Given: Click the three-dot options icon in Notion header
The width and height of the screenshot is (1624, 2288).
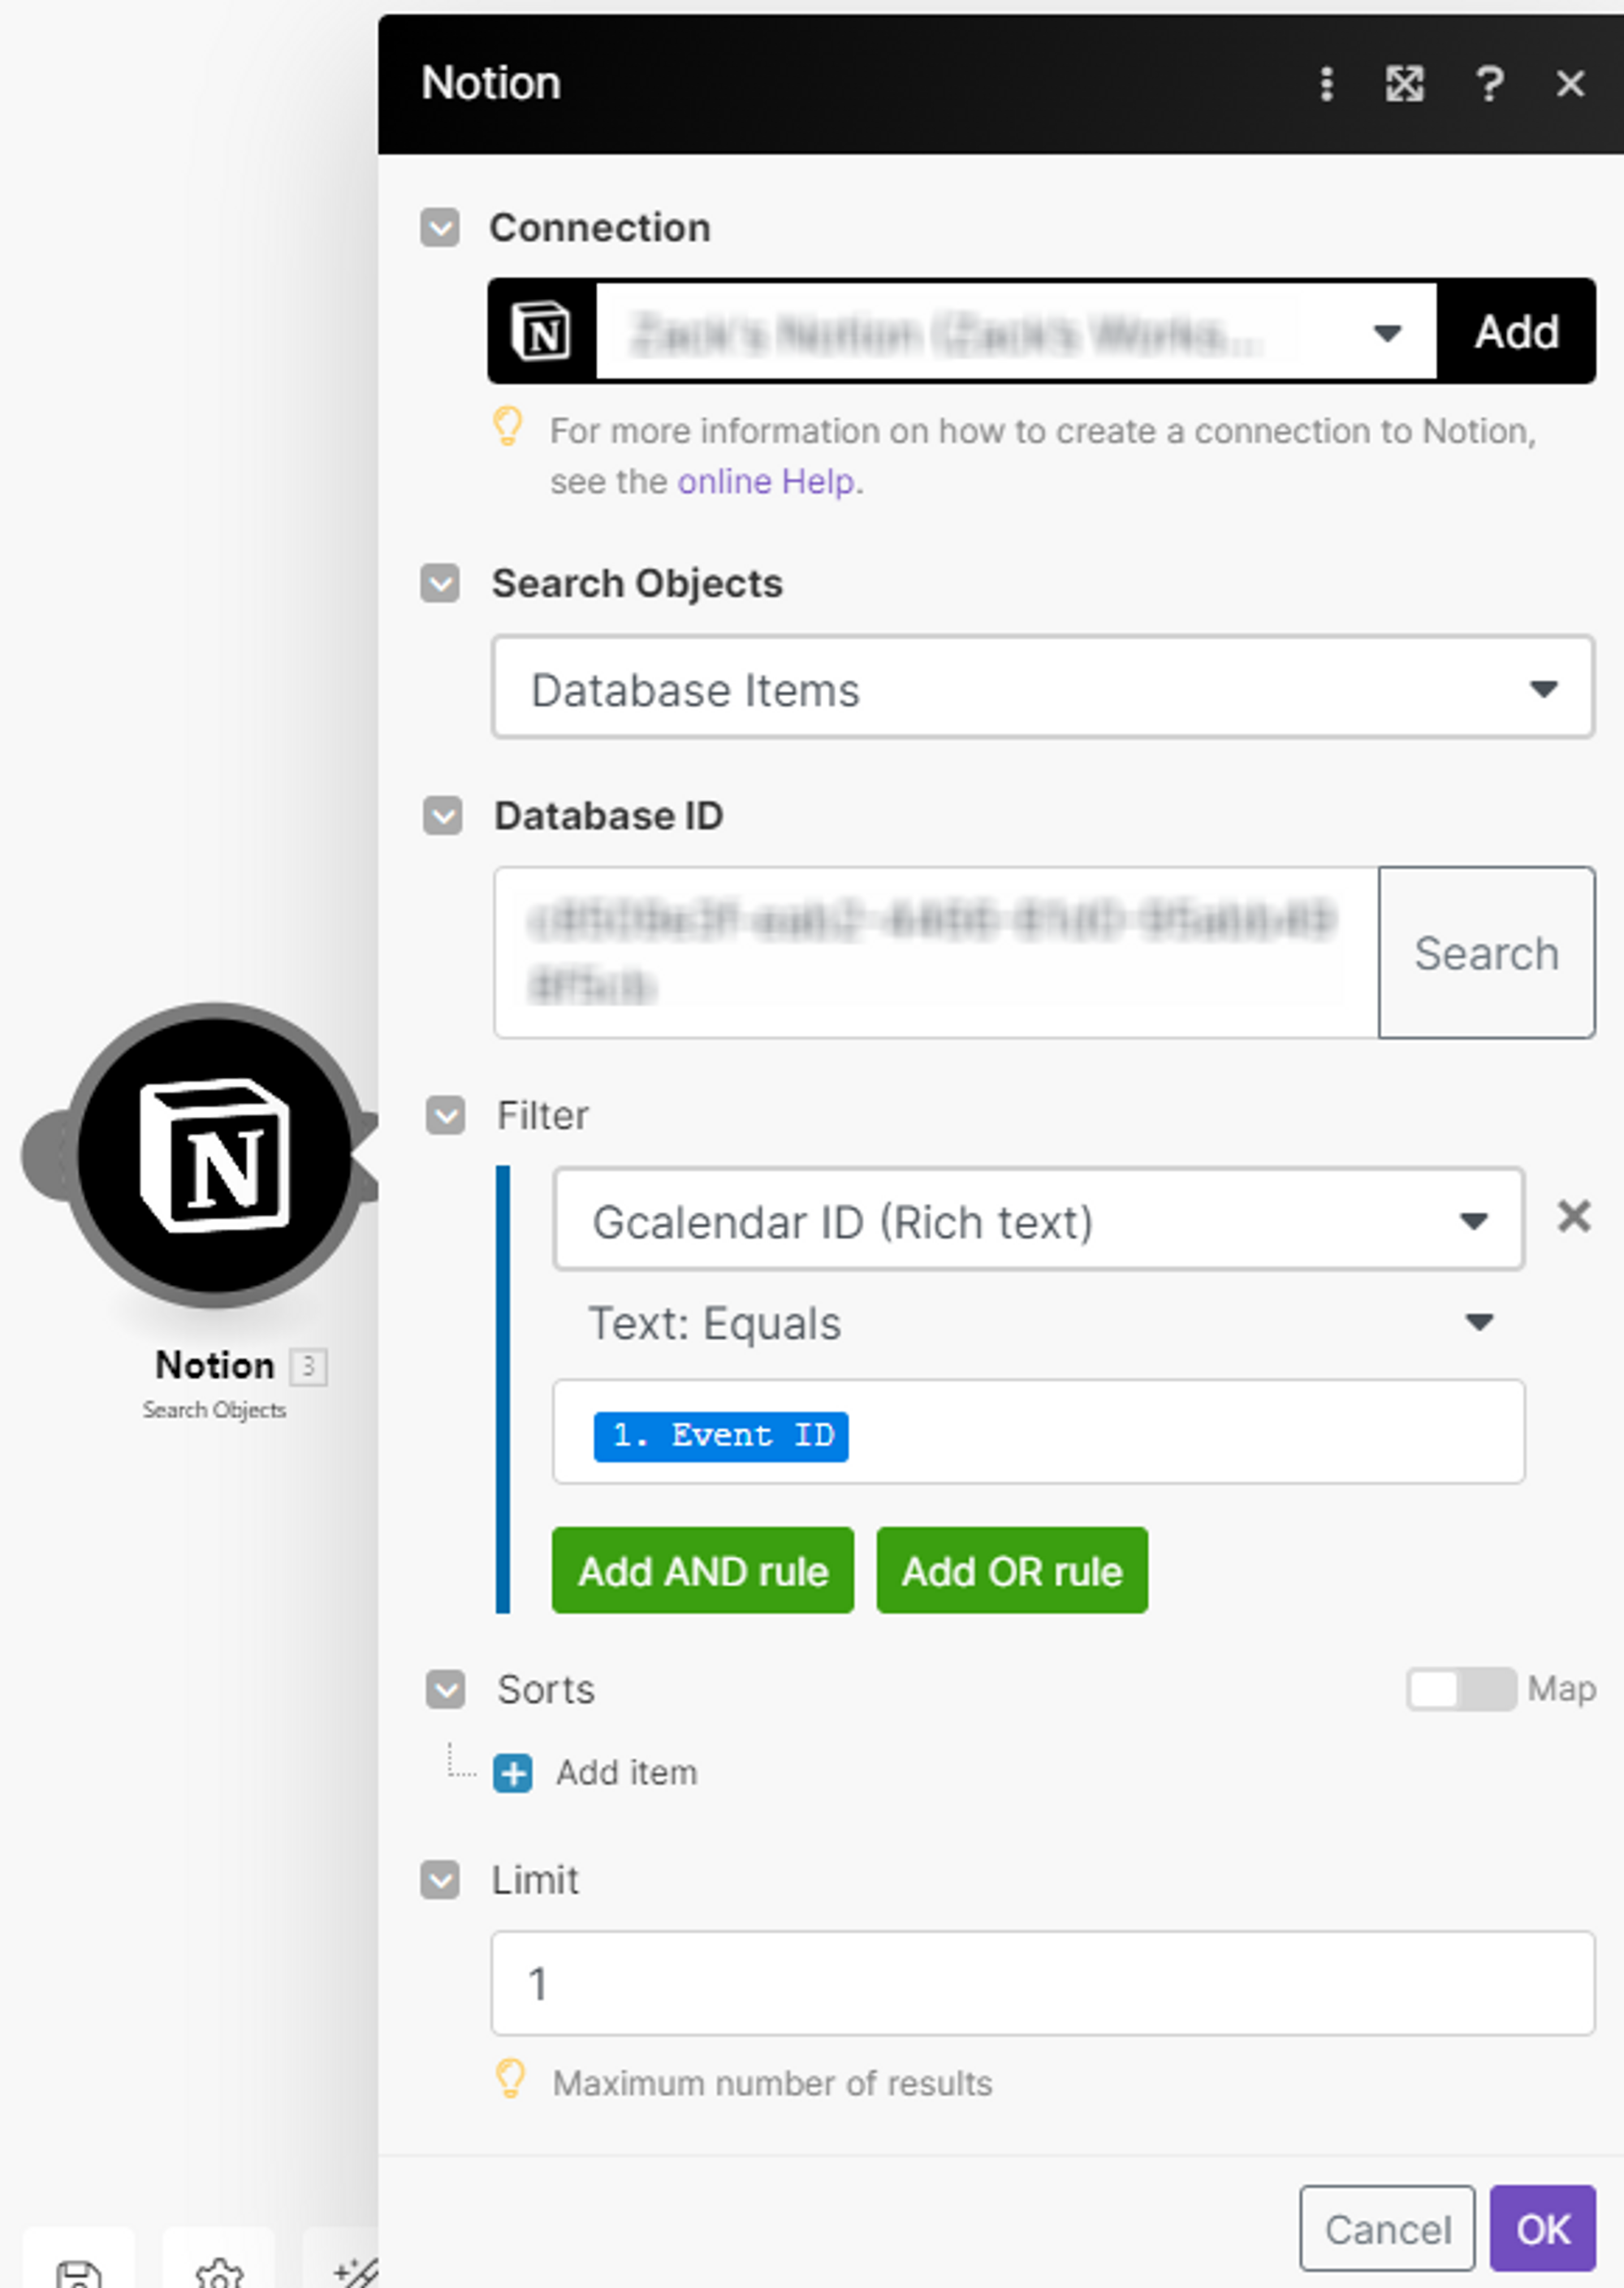Looking at the screenshot, I should [1326, 84].
